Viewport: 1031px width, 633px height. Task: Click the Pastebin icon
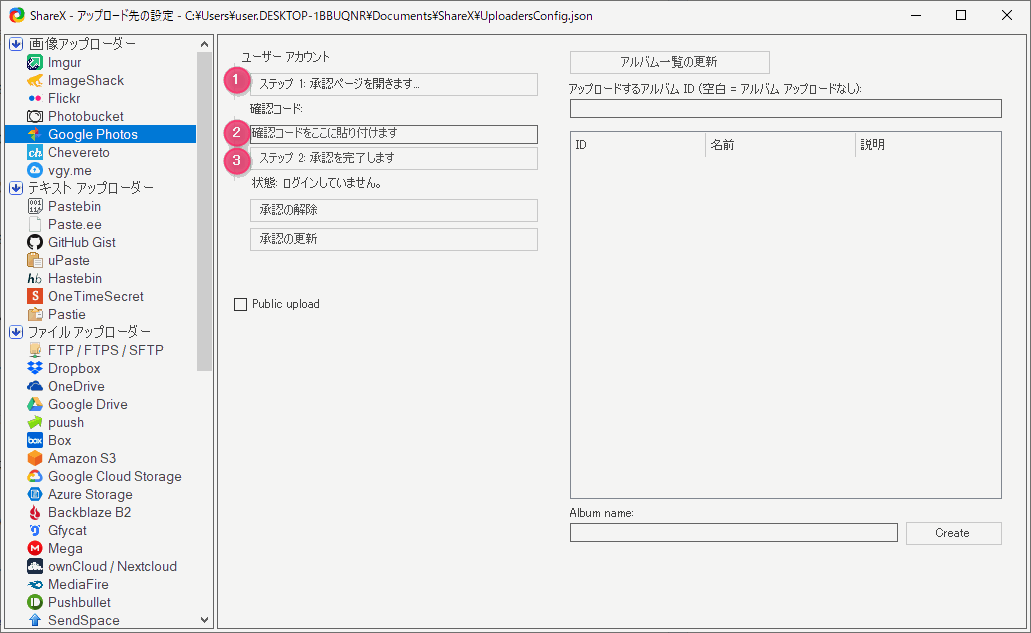tap(35, 206)
